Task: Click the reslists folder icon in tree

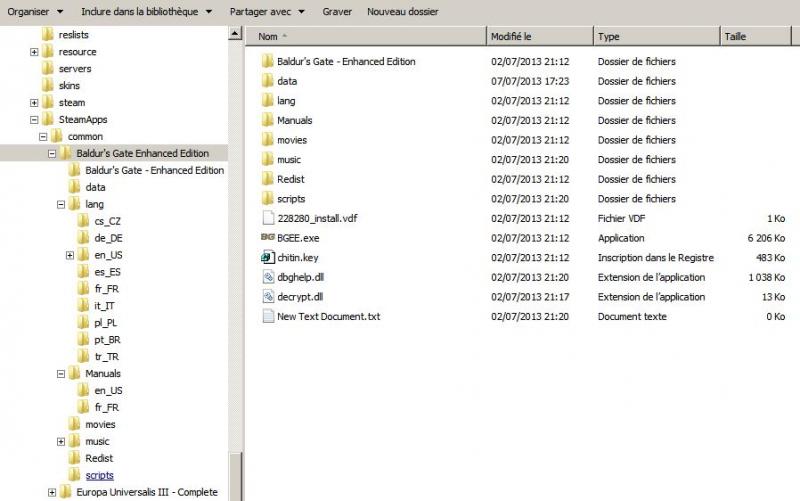Action: tap(47, 34)
